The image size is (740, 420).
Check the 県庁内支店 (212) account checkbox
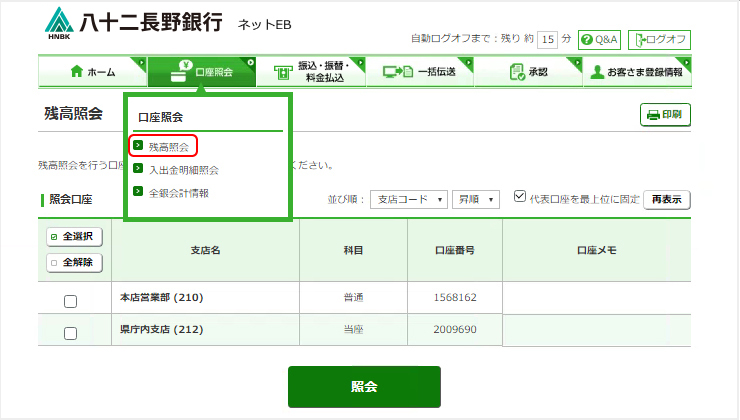pyautogui.click(x=71, y=333)
